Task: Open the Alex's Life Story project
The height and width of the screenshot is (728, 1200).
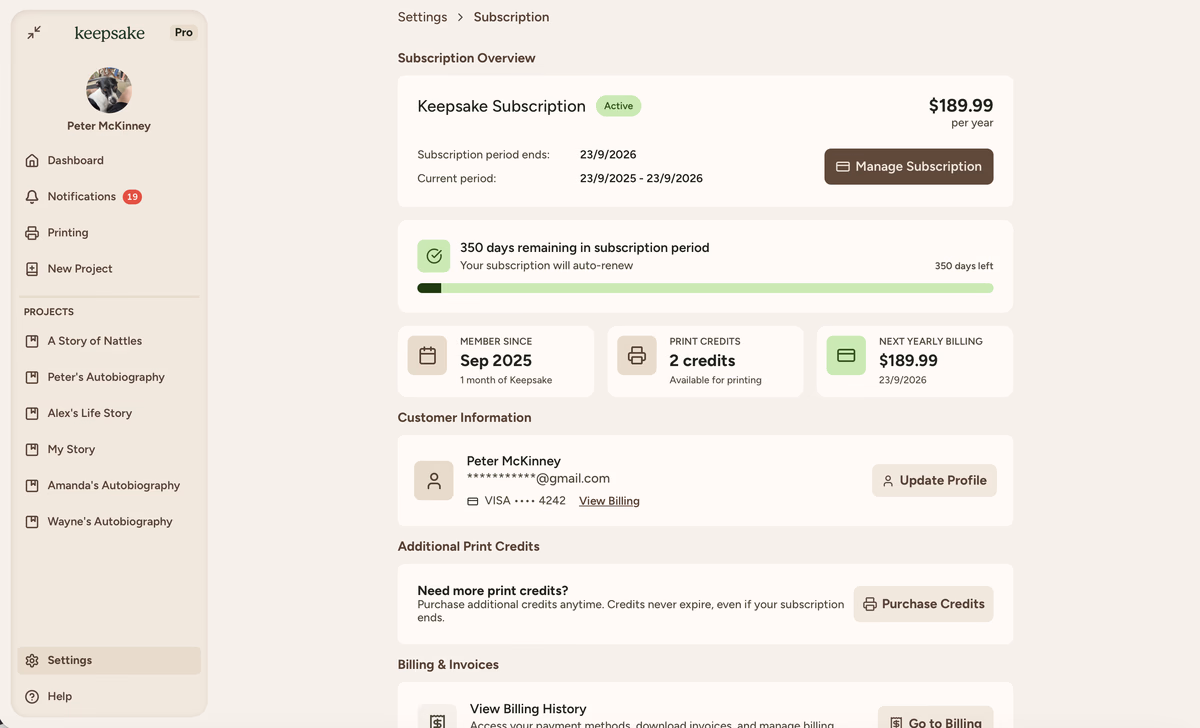Action: pyautogui.click(x=89, y=413)
